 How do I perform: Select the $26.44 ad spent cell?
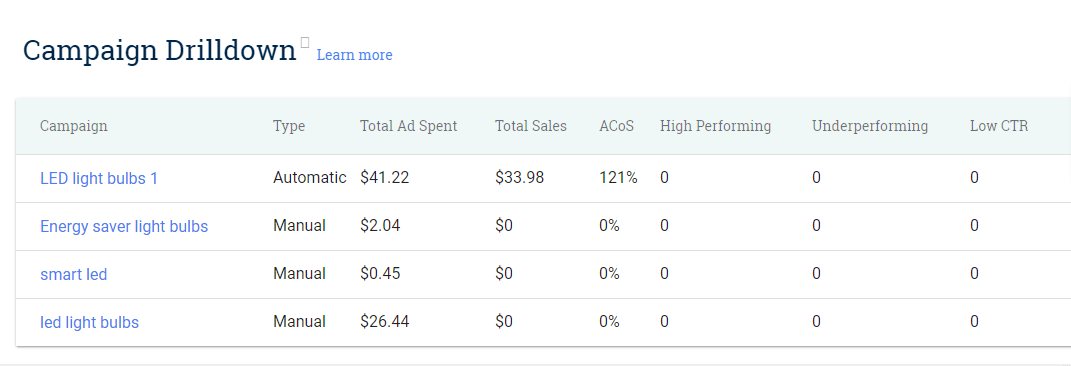tap(385, 322)
